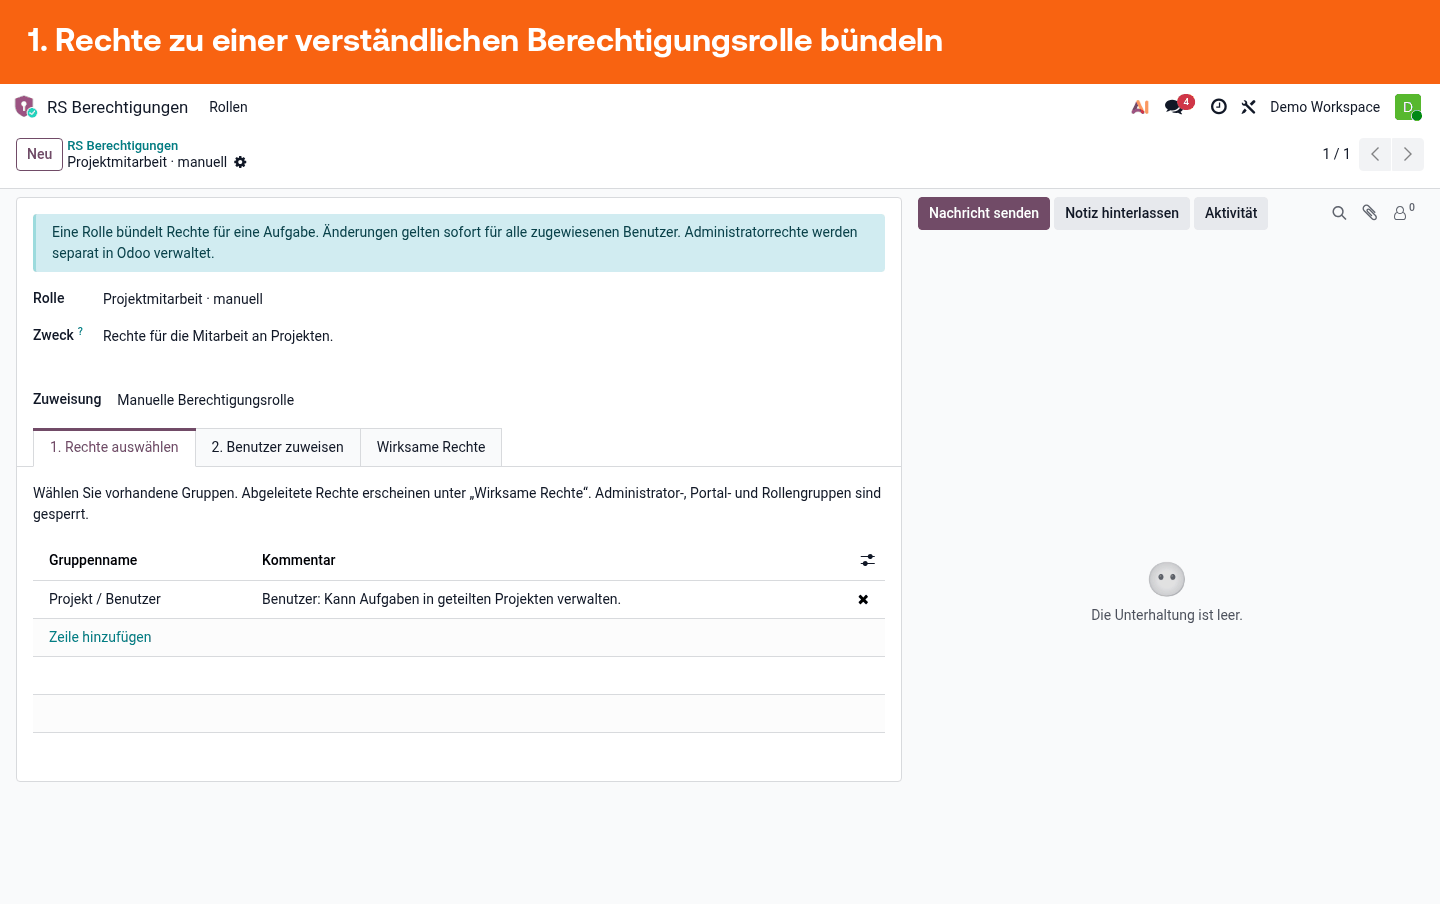Sort by the Gruppenname column header
The image size is (1440, 904).
[x=93, y=560]
